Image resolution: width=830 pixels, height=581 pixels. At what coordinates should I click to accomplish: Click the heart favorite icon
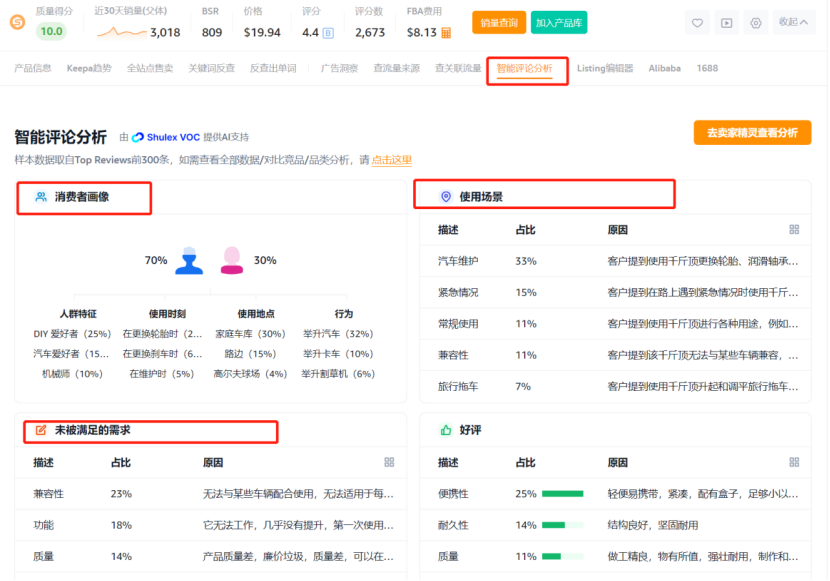click(698, 23)
